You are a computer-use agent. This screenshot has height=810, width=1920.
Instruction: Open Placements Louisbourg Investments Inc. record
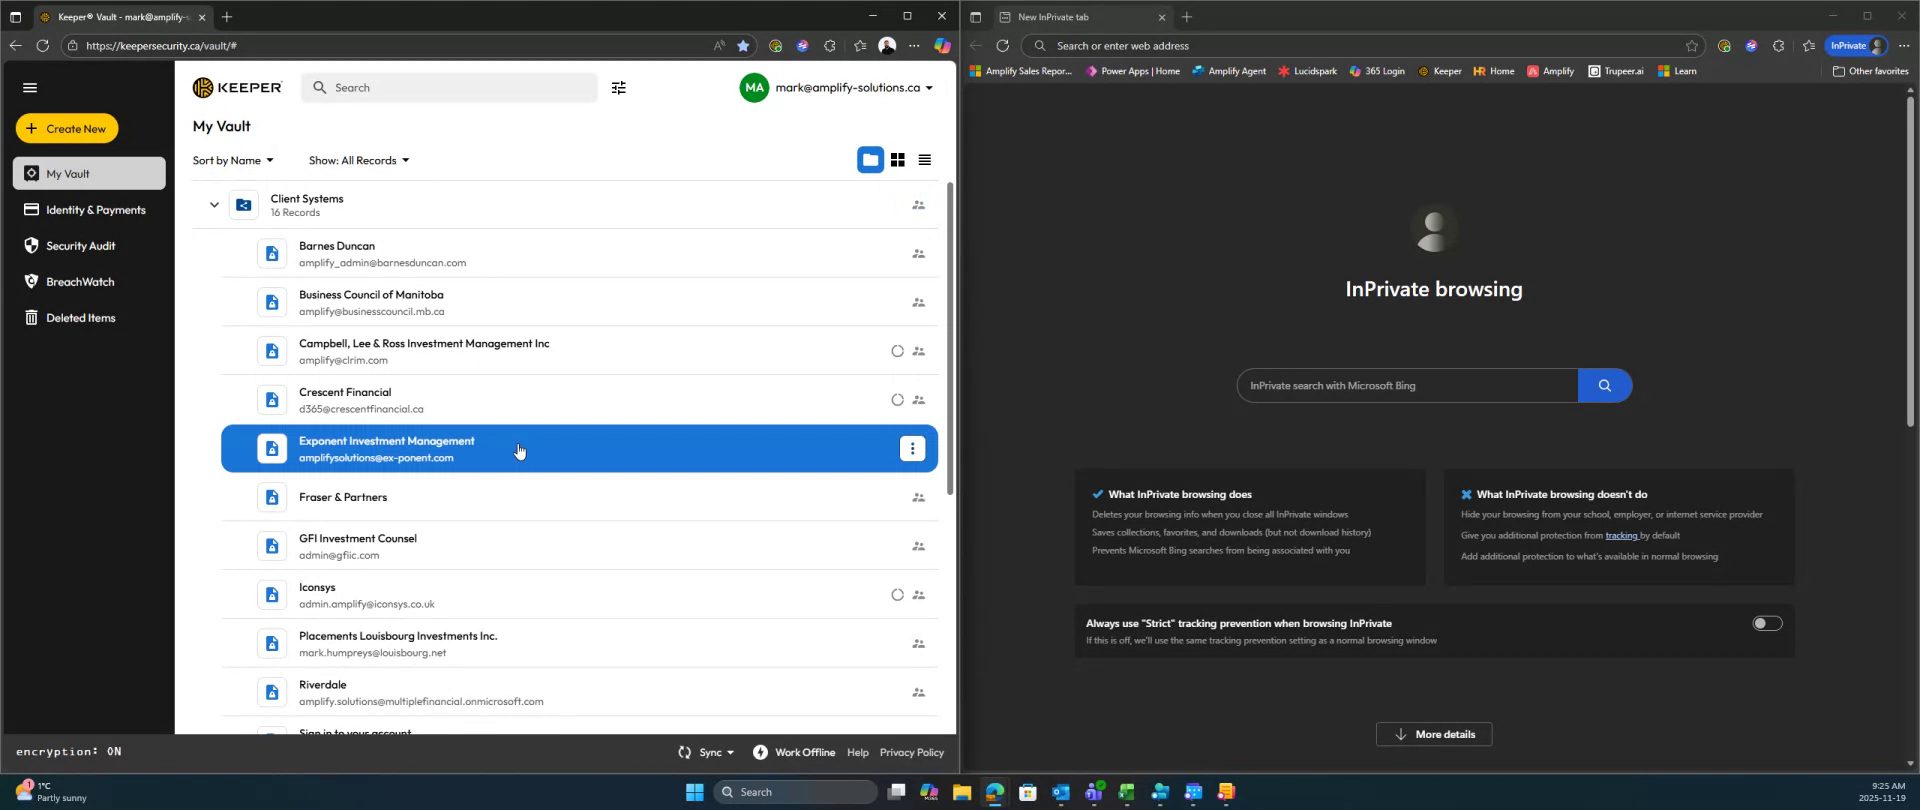(579, 644)
